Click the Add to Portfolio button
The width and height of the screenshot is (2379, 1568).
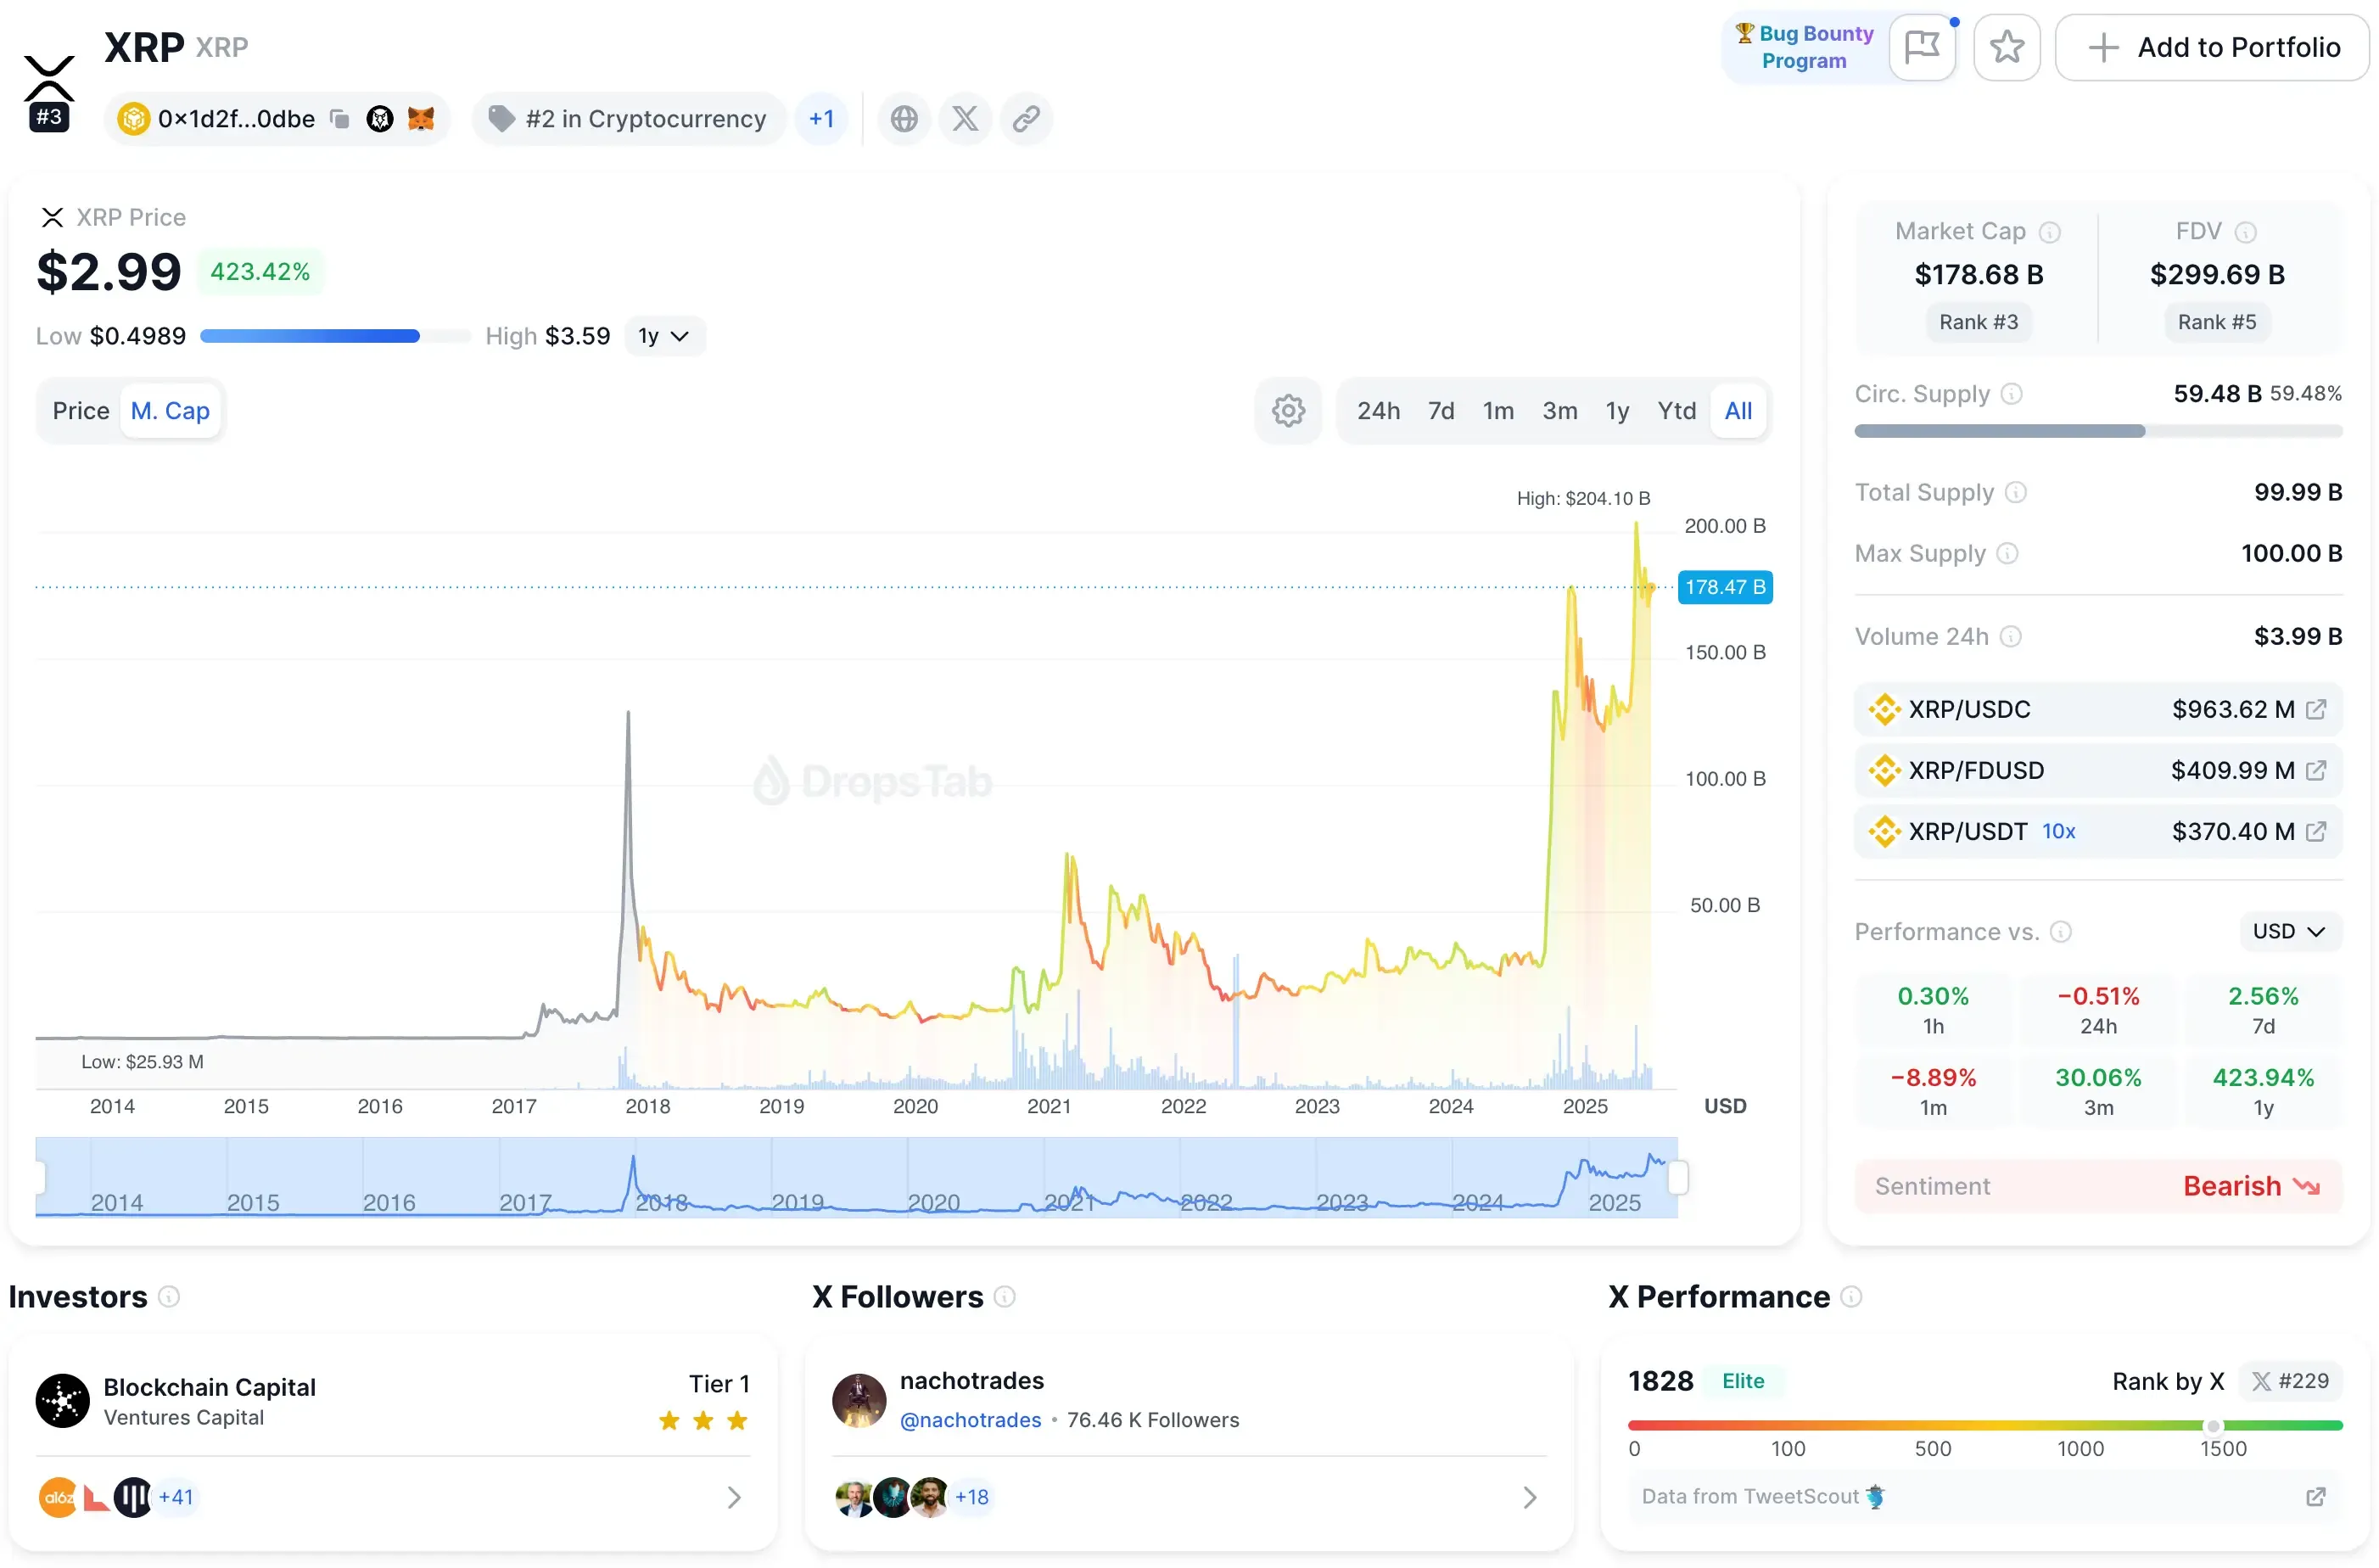coord(2211,47)
